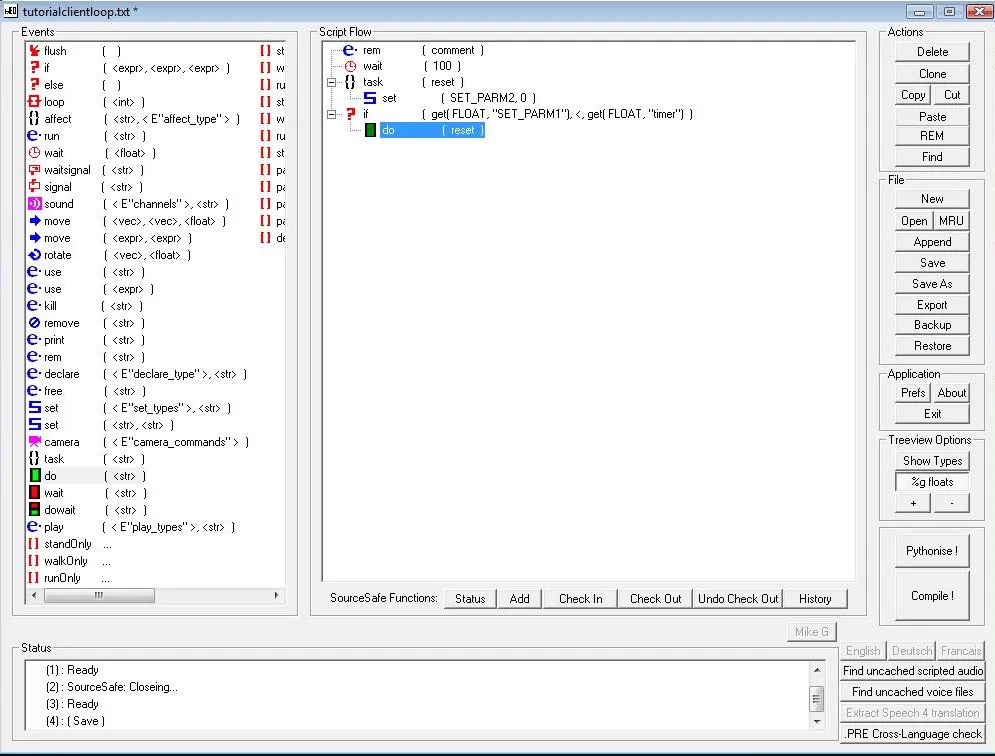Click the Append button
The height and width of the screenshot is (756, 995).
tap(932, 242)
